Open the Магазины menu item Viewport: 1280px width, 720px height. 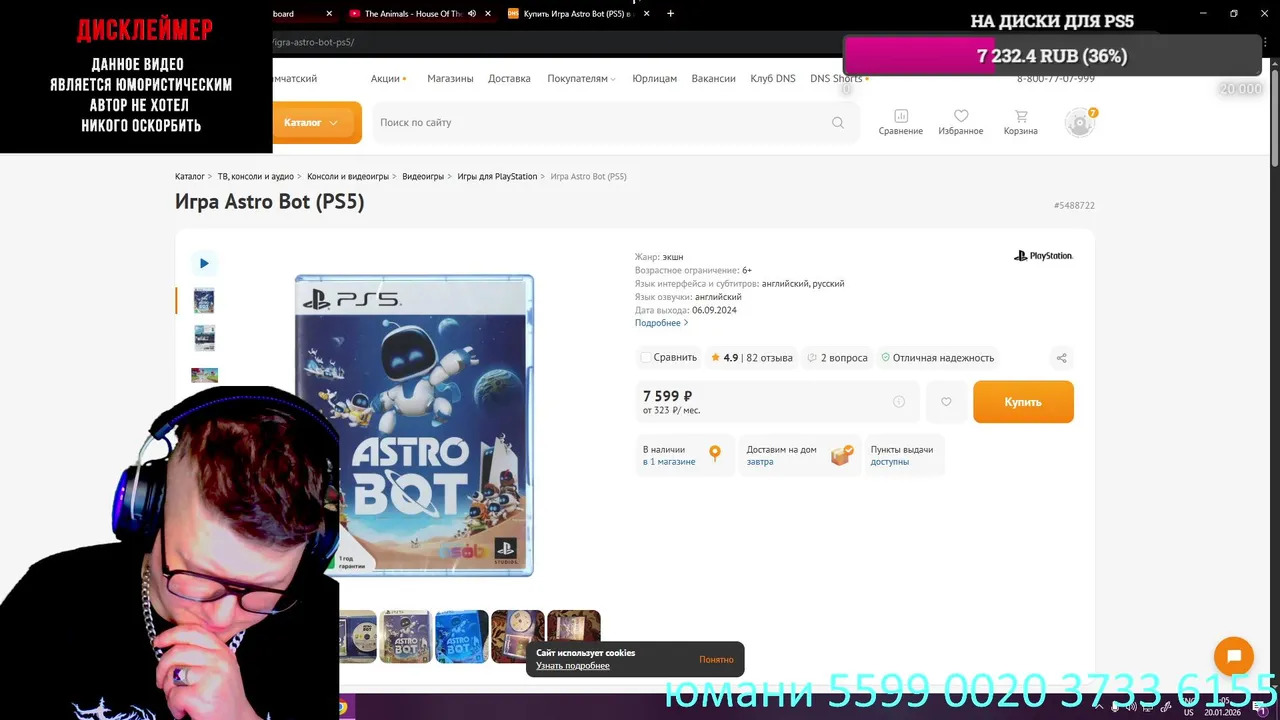pos(450,78)
